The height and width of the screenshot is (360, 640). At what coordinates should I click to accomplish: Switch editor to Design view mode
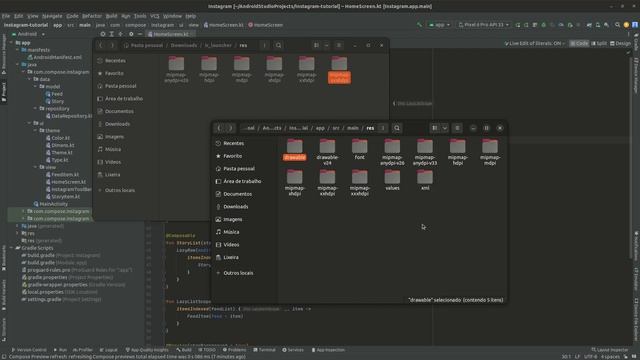pyautogui.click(x=620, y=43)
